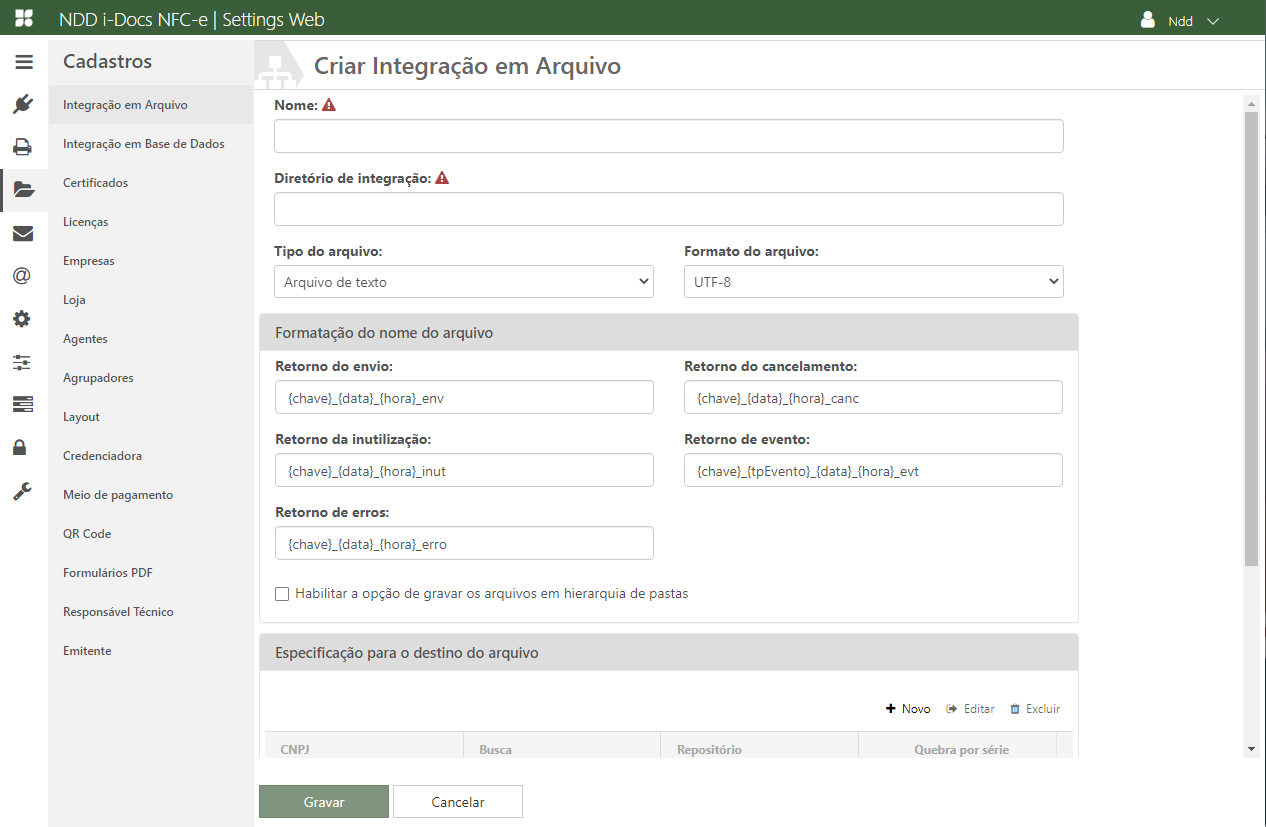Select the wrench tools sidebar icon
Viewport: 1266px width, 827px height.
[x=22, y=491]
